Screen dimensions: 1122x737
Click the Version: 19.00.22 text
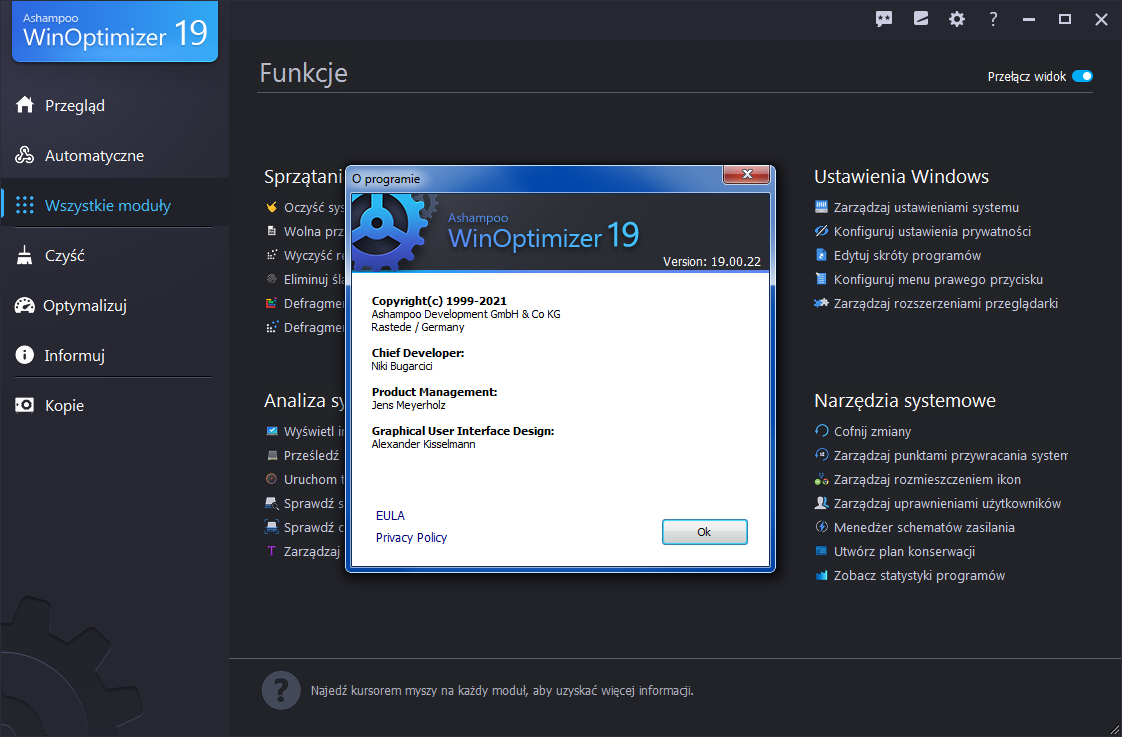(712, 261)
